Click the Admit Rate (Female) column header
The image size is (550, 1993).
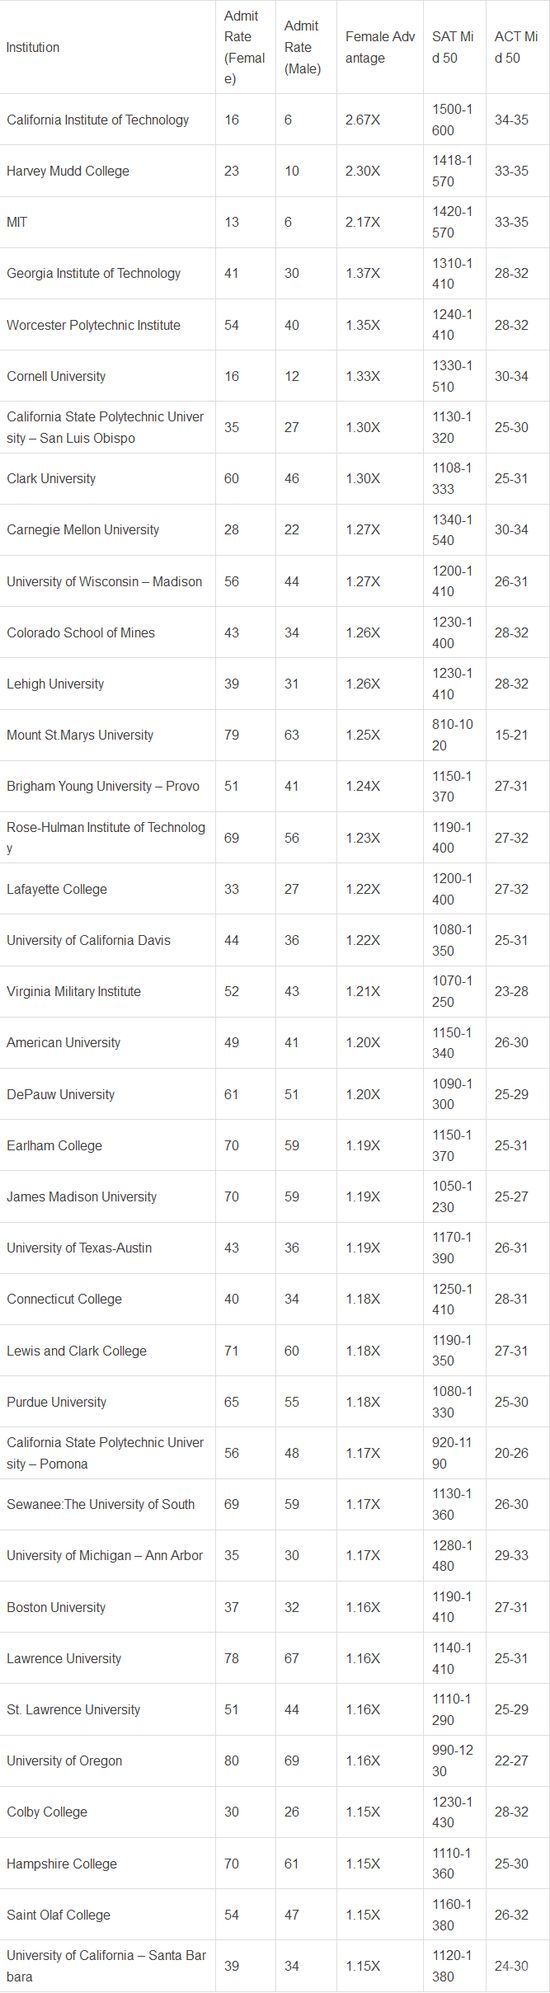click(245, 47)
